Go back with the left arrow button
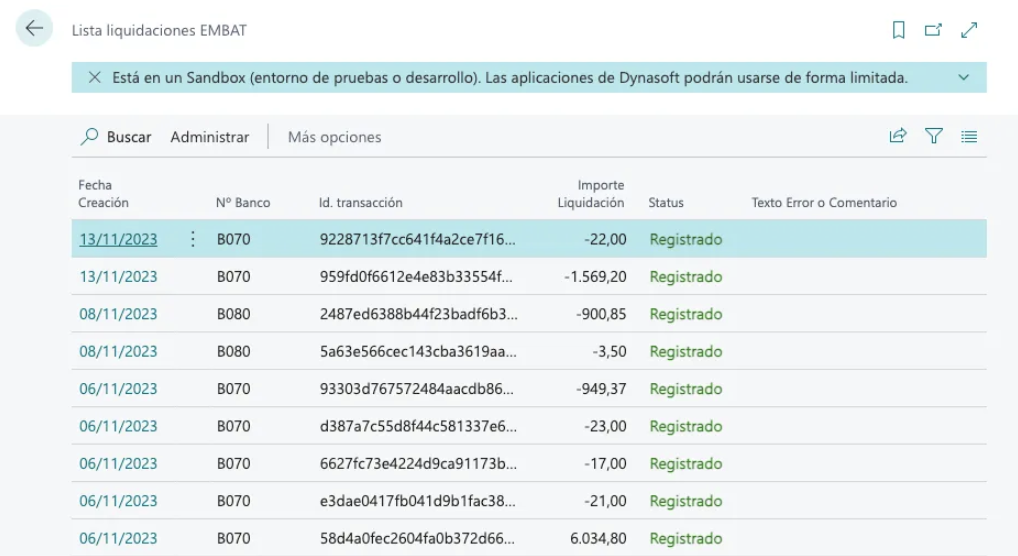The width and height of the screenshot is (1018, 556). coord(34,28)
